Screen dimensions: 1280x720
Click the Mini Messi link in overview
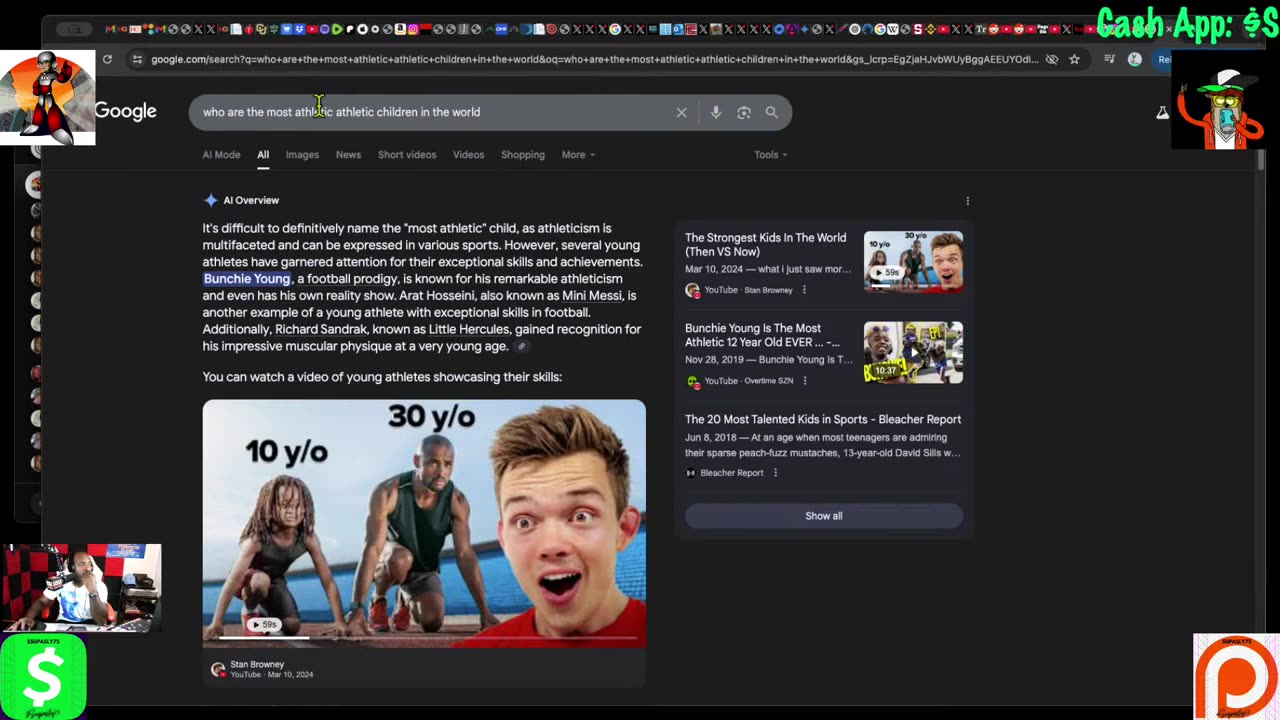pos(592,296)
